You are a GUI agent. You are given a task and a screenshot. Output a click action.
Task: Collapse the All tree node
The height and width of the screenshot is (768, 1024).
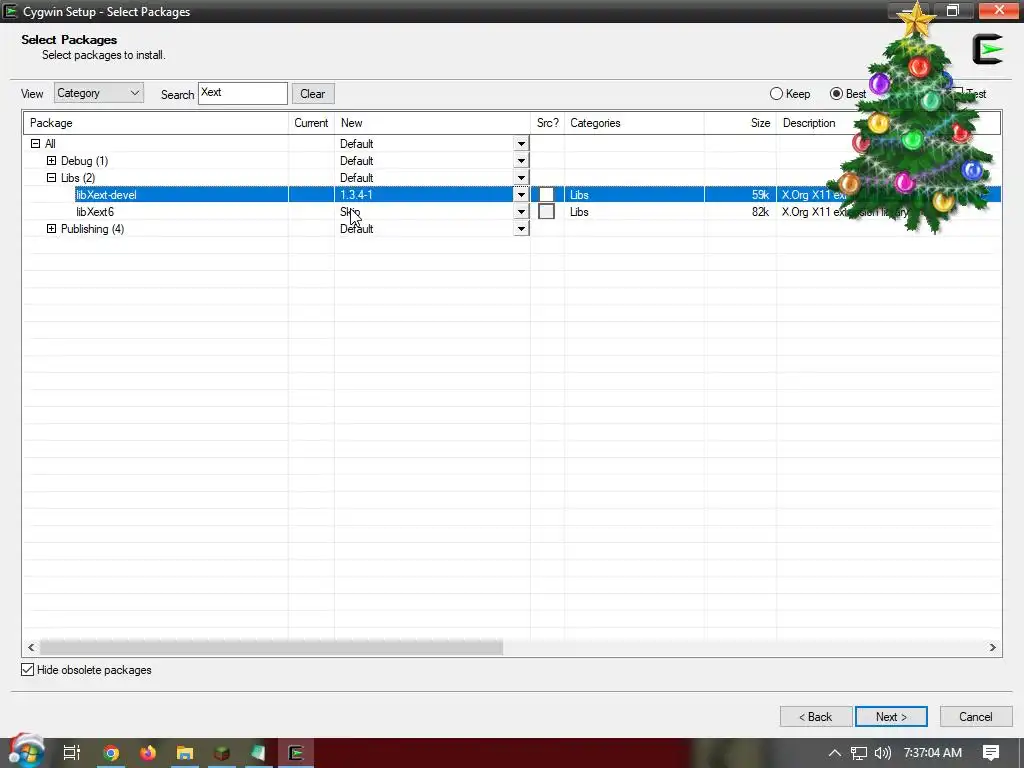tap(35, 144)
